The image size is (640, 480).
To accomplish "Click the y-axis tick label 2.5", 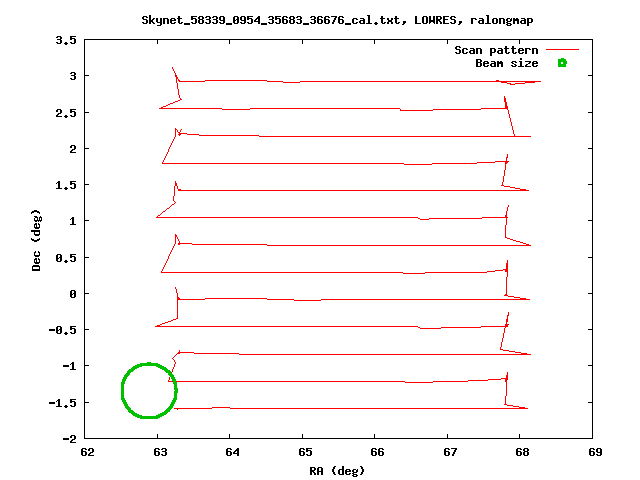I will tap(66, 113).
